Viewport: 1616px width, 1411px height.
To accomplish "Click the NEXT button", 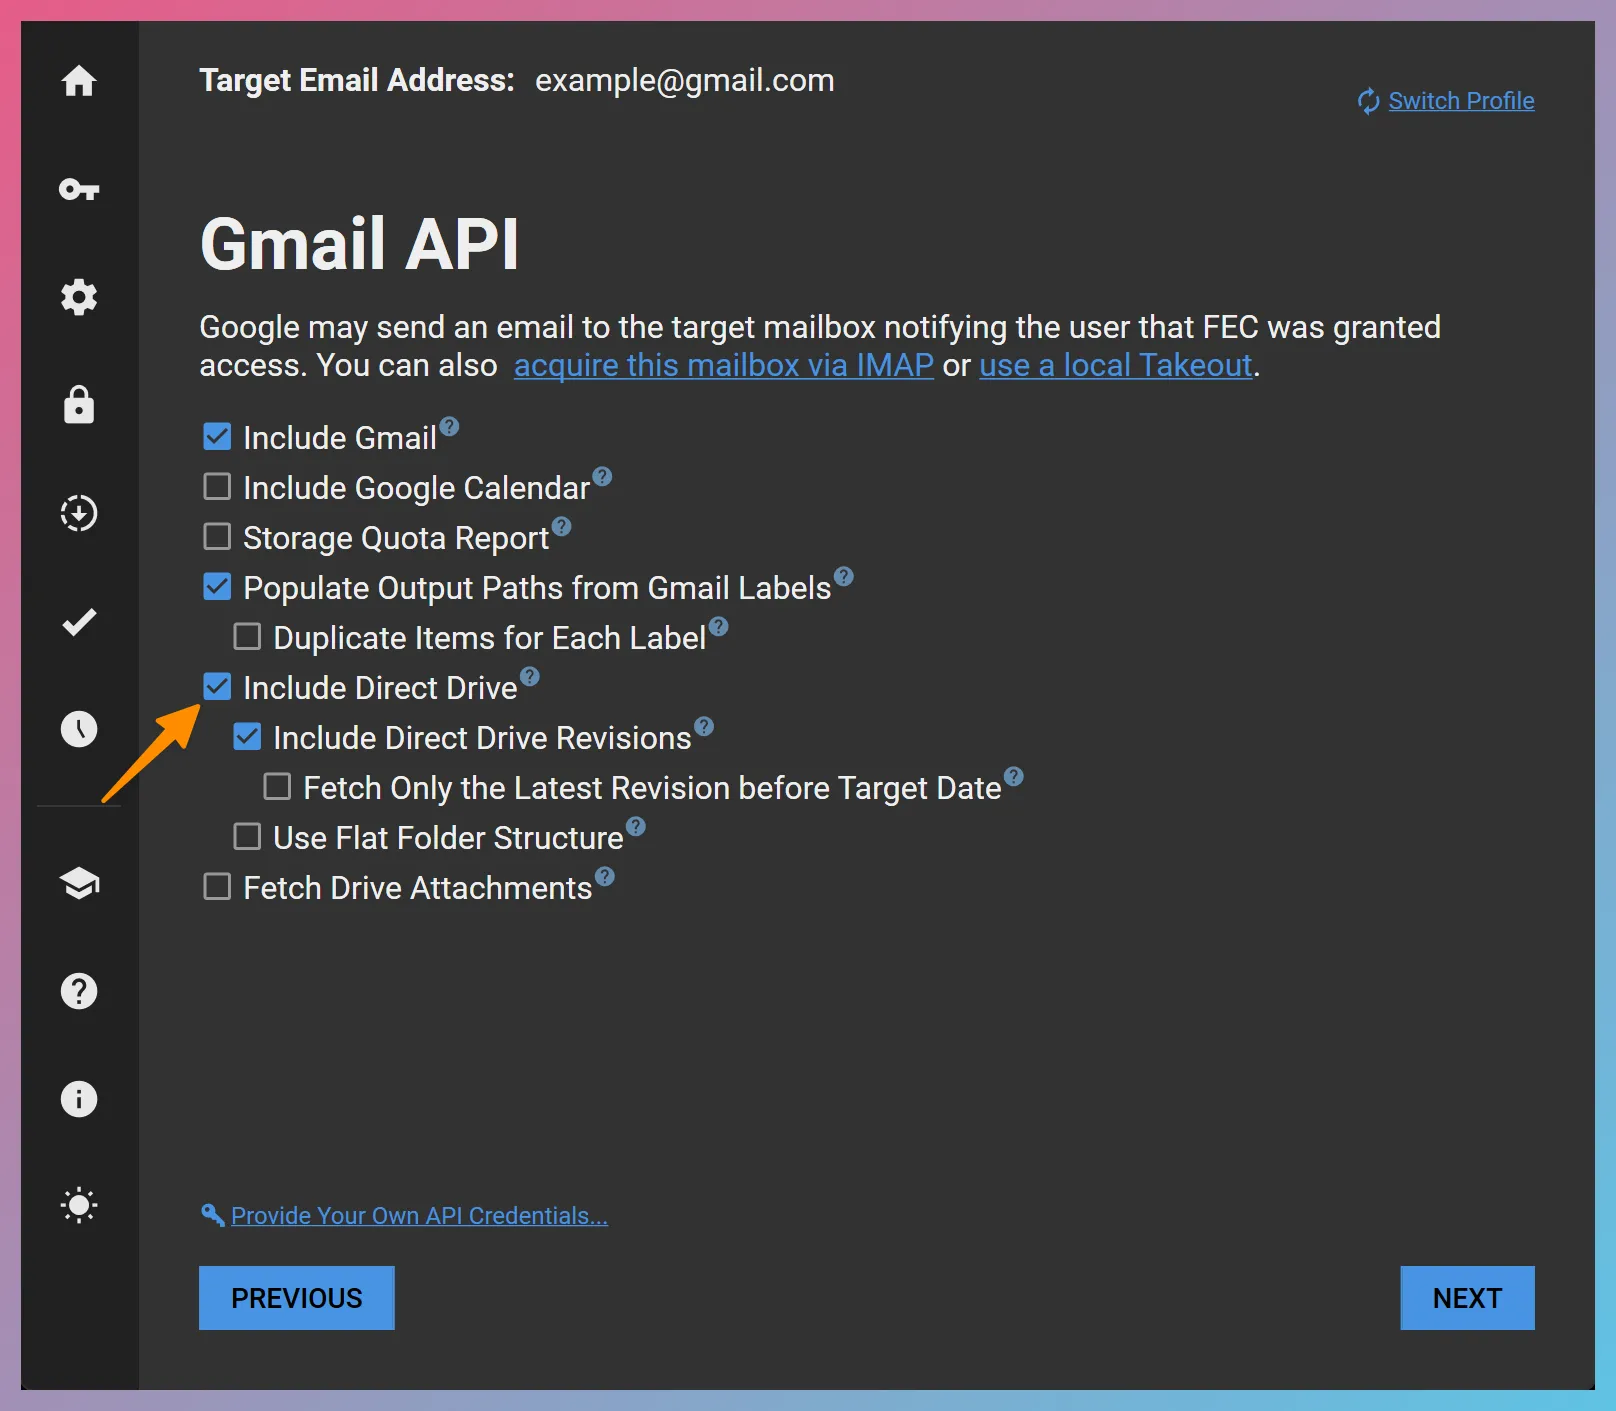I will [x=1467, y=1298].
